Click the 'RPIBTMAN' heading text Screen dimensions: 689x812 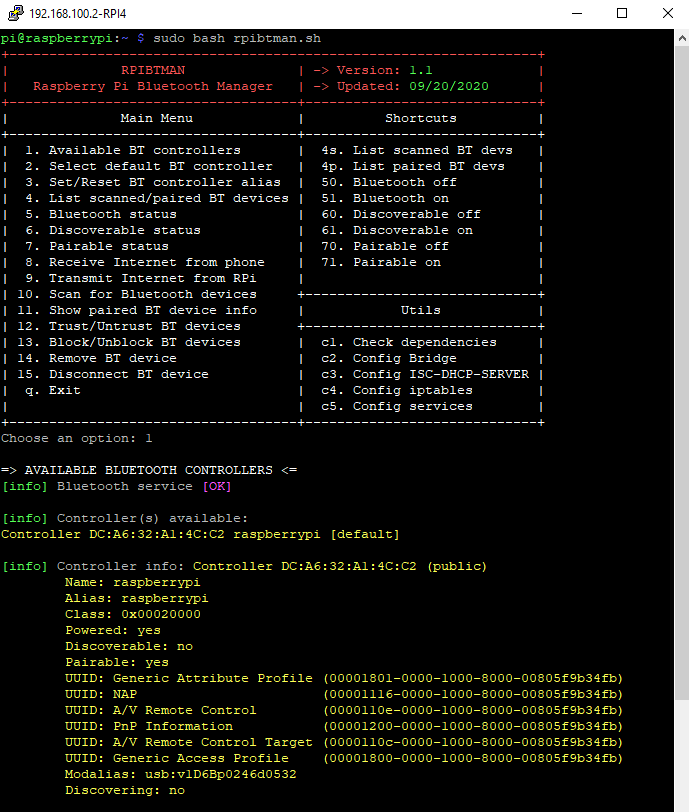point(153,70)
